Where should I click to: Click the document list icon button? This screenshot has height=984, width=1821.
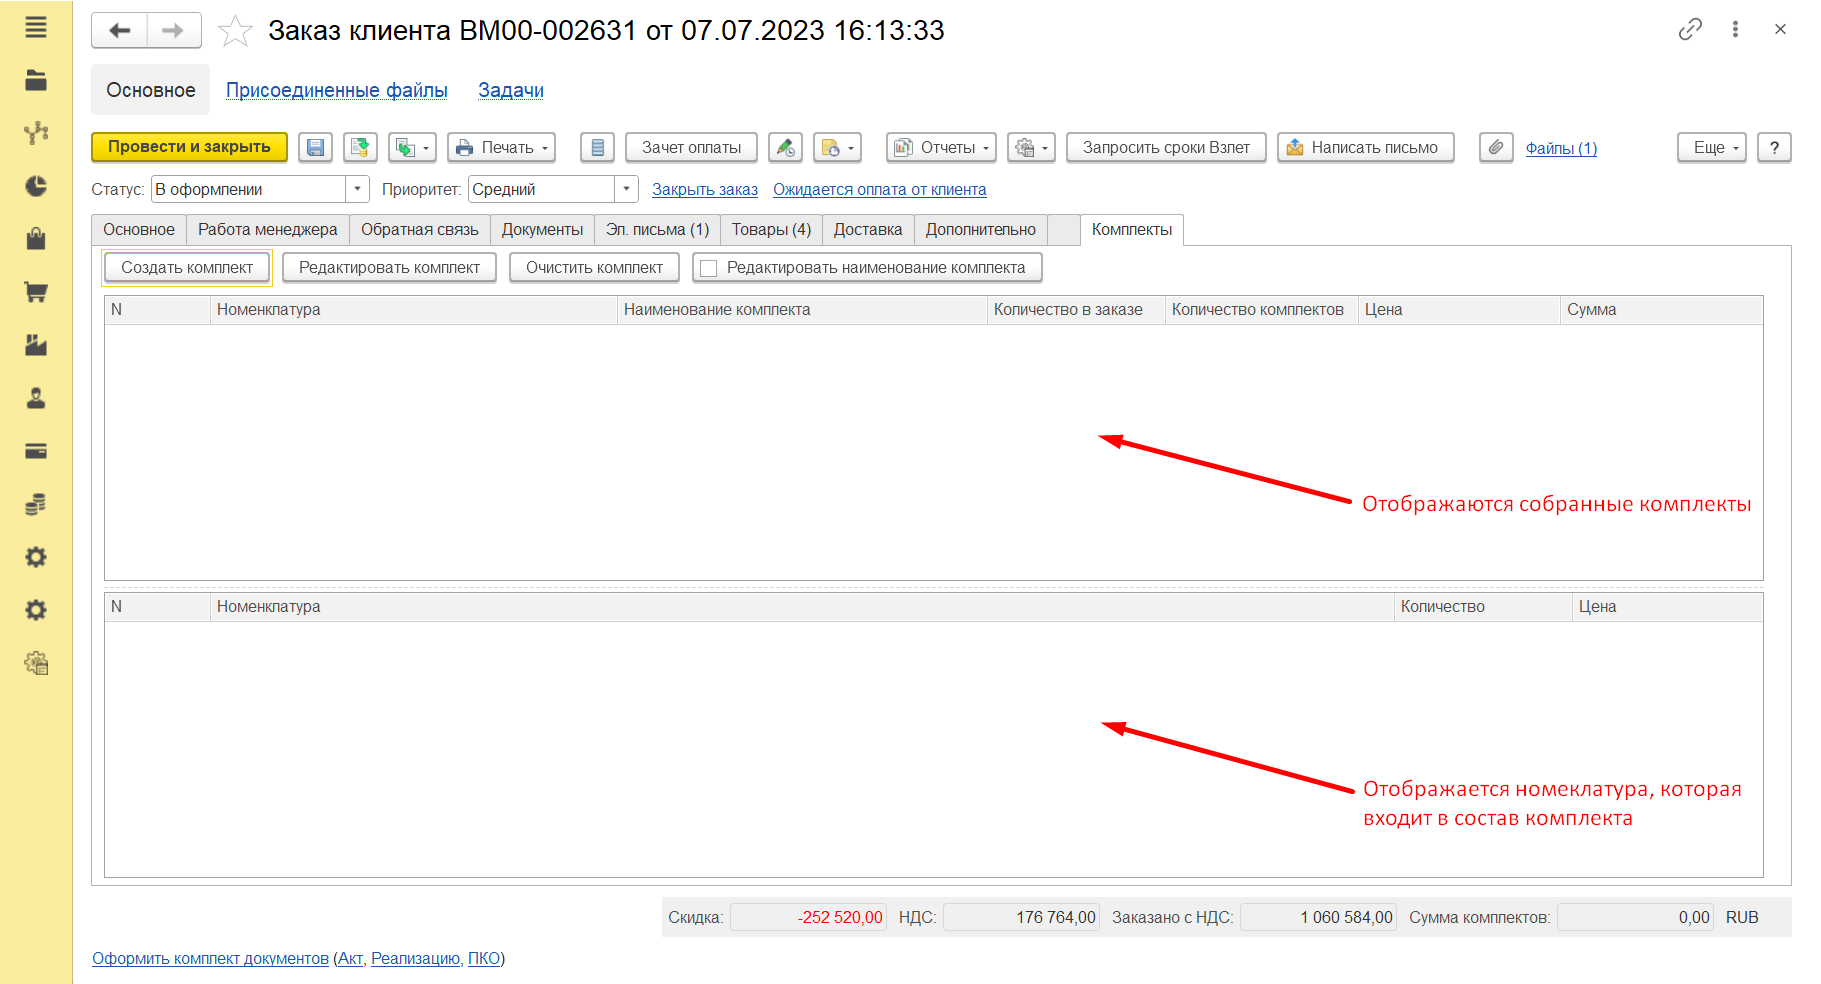click(597, 148)
